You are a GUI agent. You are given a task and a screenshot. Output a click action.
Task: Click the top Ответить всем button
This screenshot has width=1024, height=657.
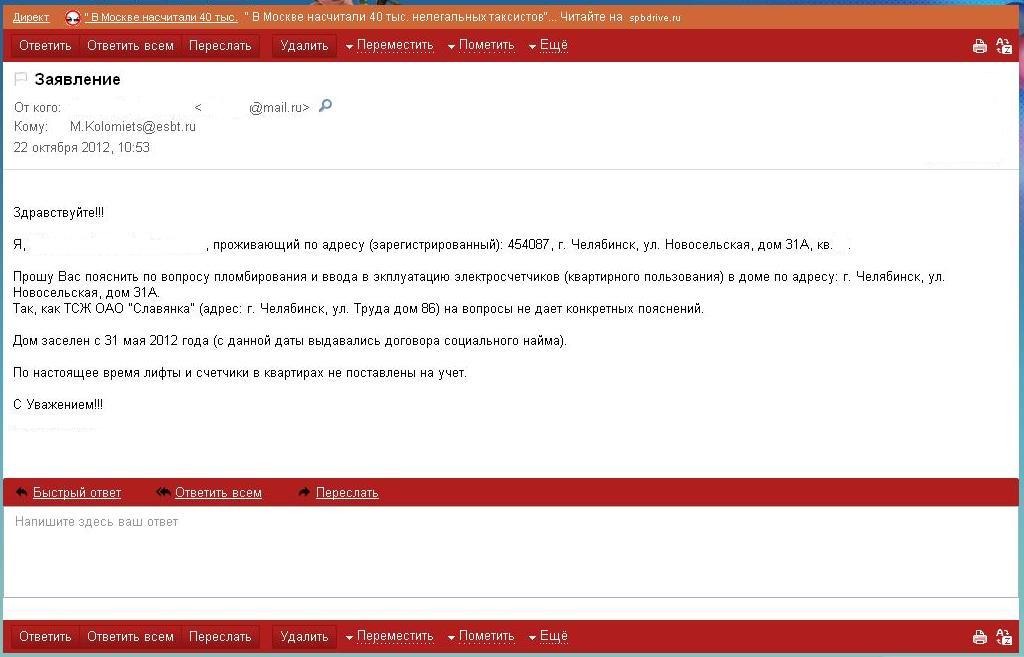pyautogui.click(x=130, y=45)
